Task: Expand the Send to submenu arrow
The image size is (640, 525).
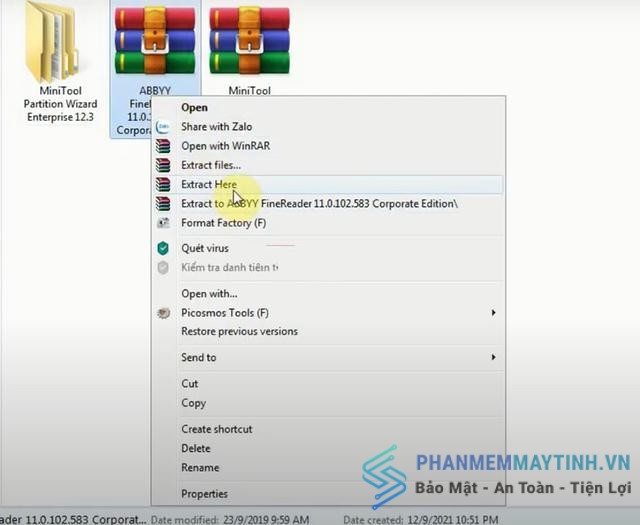Action: (x=493, y=357)
